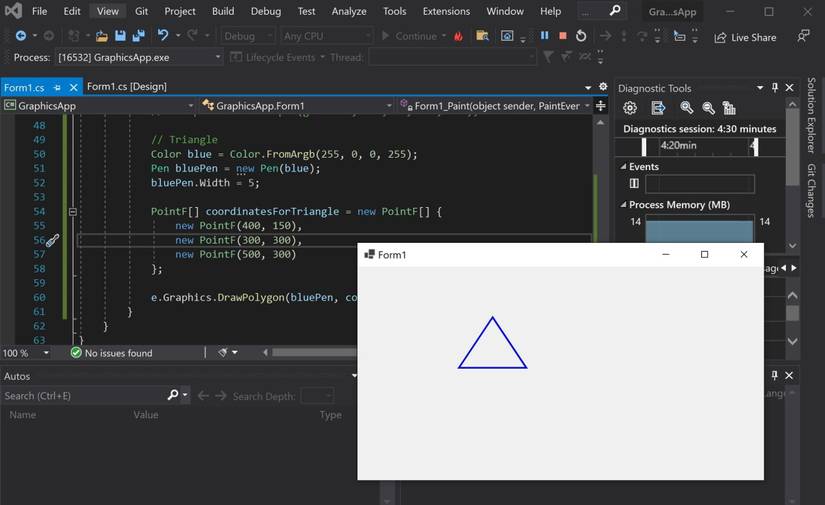Open the Solution Explorer side tab
Viewport: 825px width, 505px height.
tap(811, 115)
